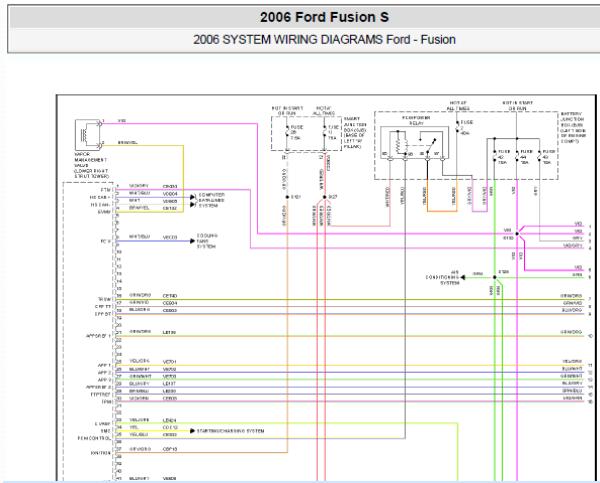Click the IGNITION pin label

click(101, 453)
